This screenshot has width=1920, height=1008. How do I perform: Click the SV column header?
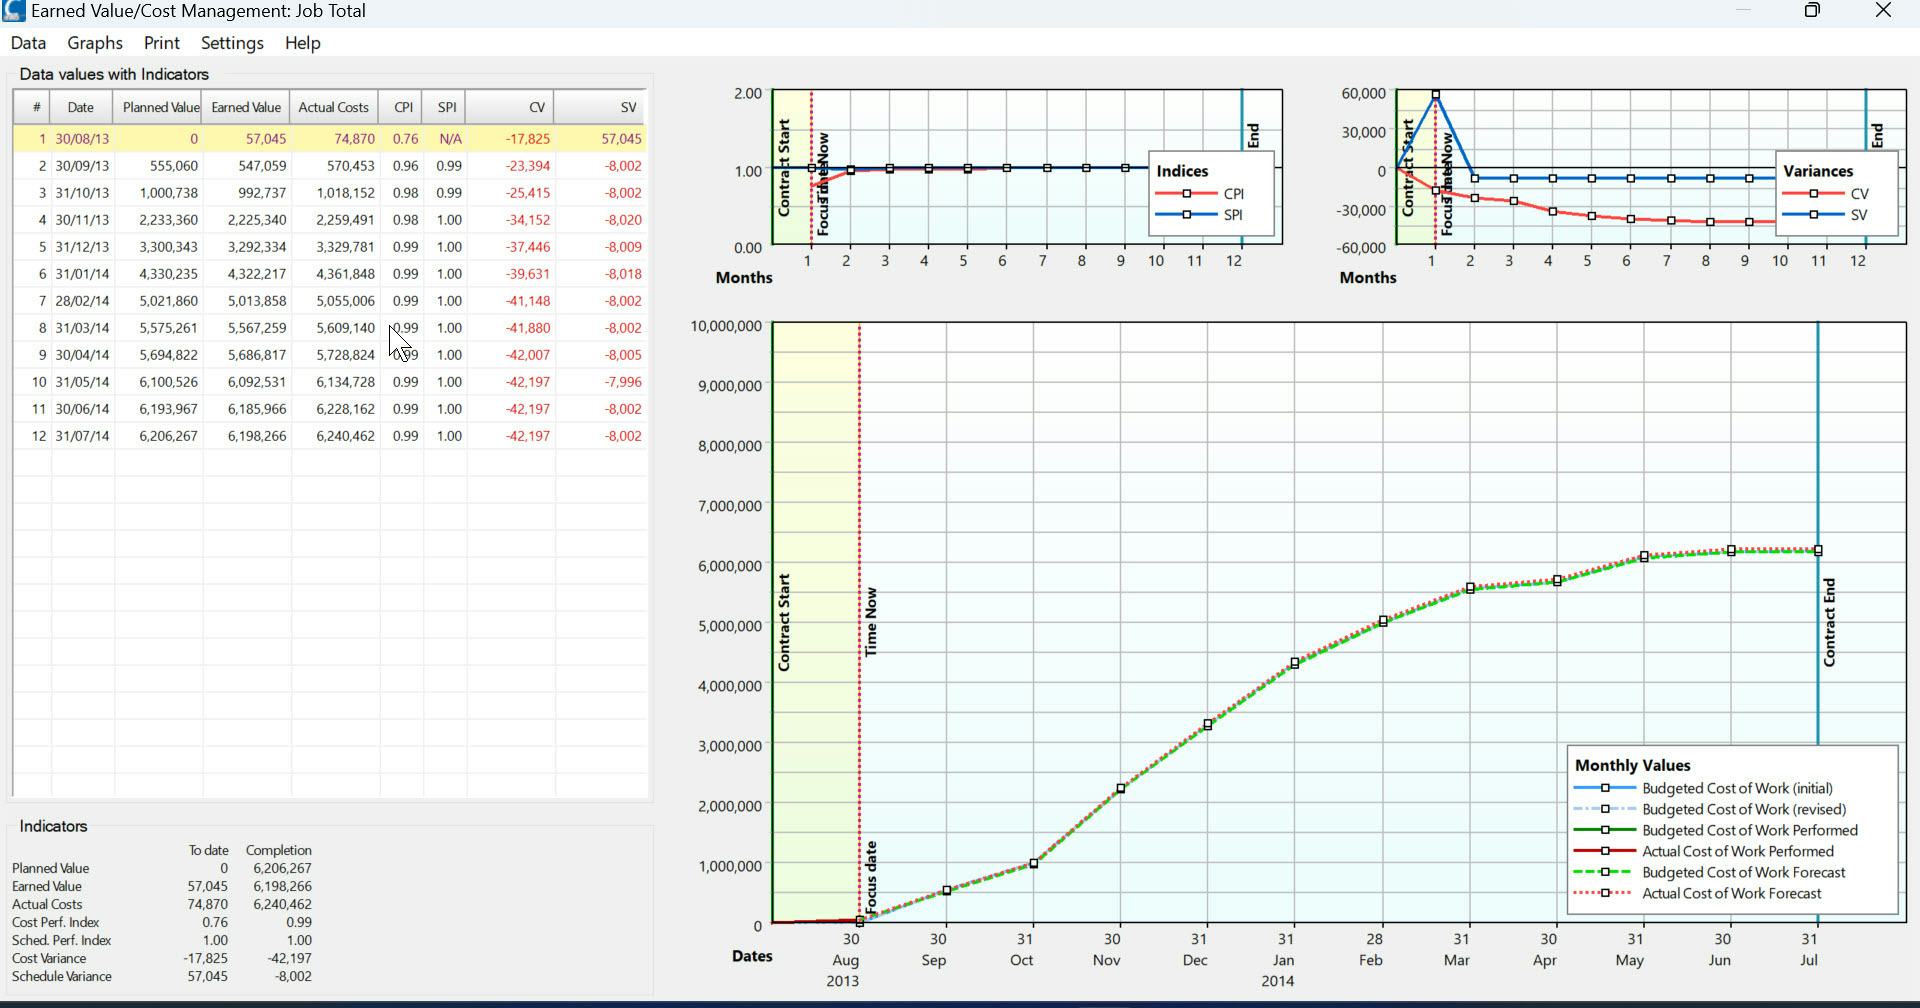point(600,107)
